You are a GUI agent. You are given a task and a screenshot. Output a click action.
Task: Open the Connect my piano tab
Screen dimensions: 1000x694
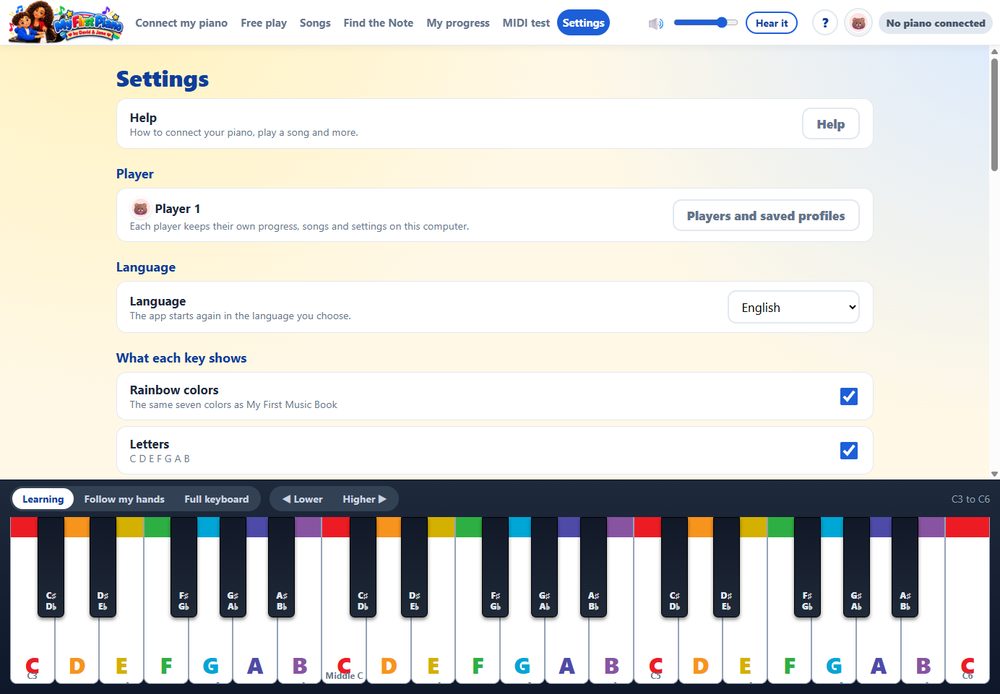pos(181,23)
